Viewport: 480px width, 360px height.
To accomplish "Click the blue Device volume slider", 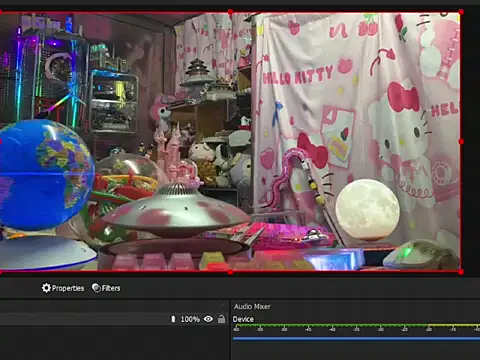I will [x=356, y=339].
